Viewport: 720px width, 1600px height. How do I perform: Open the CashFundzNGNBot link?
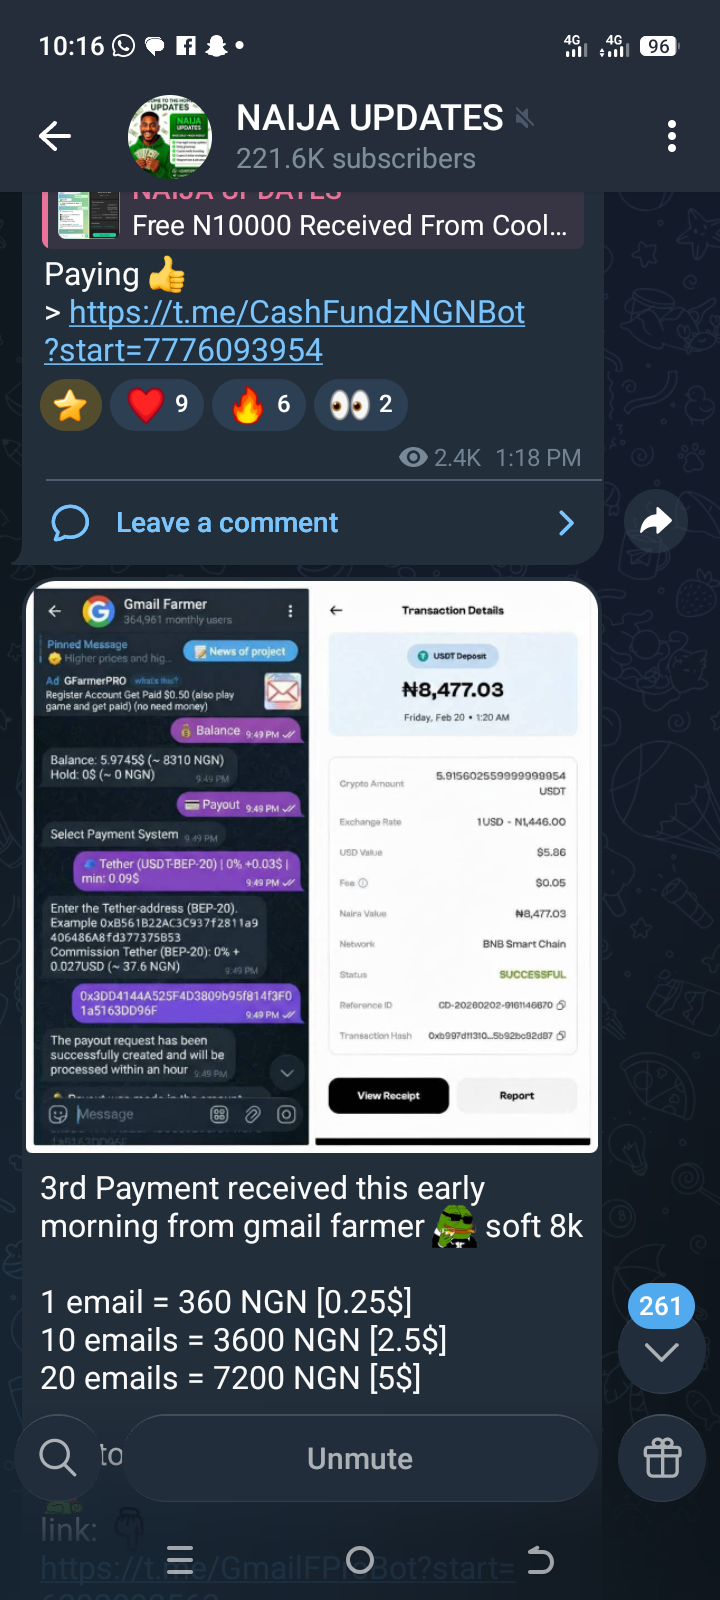tap(285, 331)
